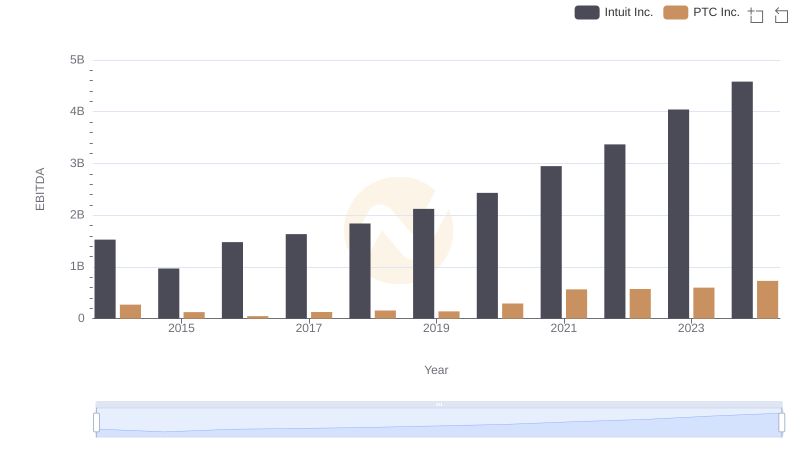Select the Intuit Inc. bar for 2018
The width and height of the screenshot is (800, 461).
(x=360, y=271)
